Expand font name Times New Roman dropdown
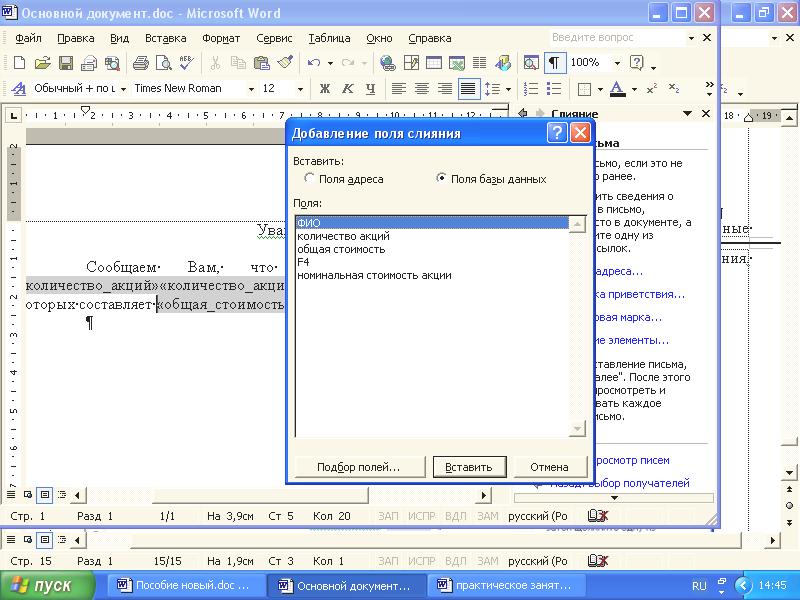This screenshot has height=600, width=800. coord(251,89)
